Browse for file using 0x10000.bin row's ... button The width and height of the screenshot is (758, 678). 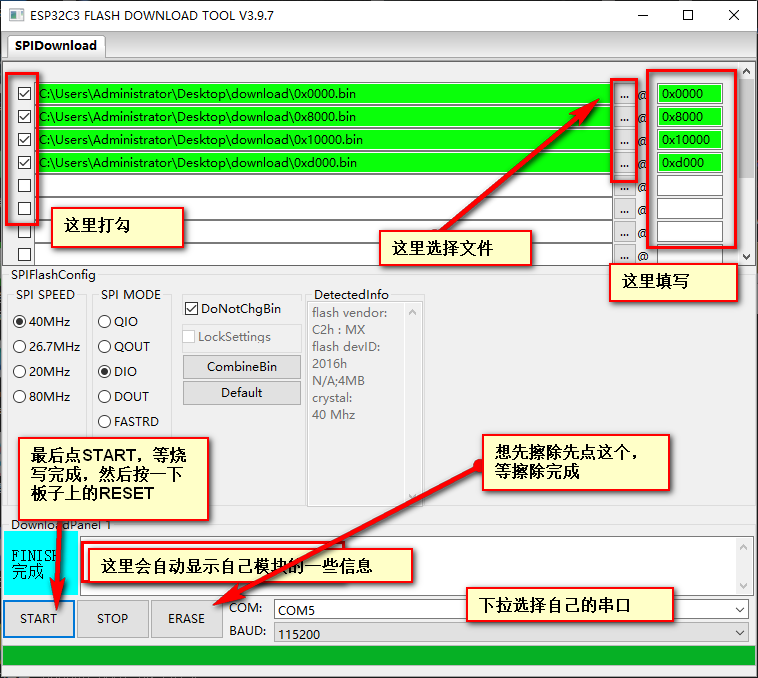pyautogui.click(x=624, y=140)
